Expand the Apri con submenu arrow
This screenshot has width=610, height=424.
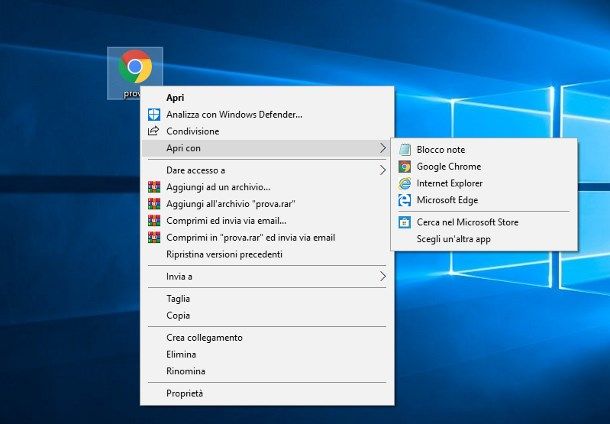coord(383,148)
